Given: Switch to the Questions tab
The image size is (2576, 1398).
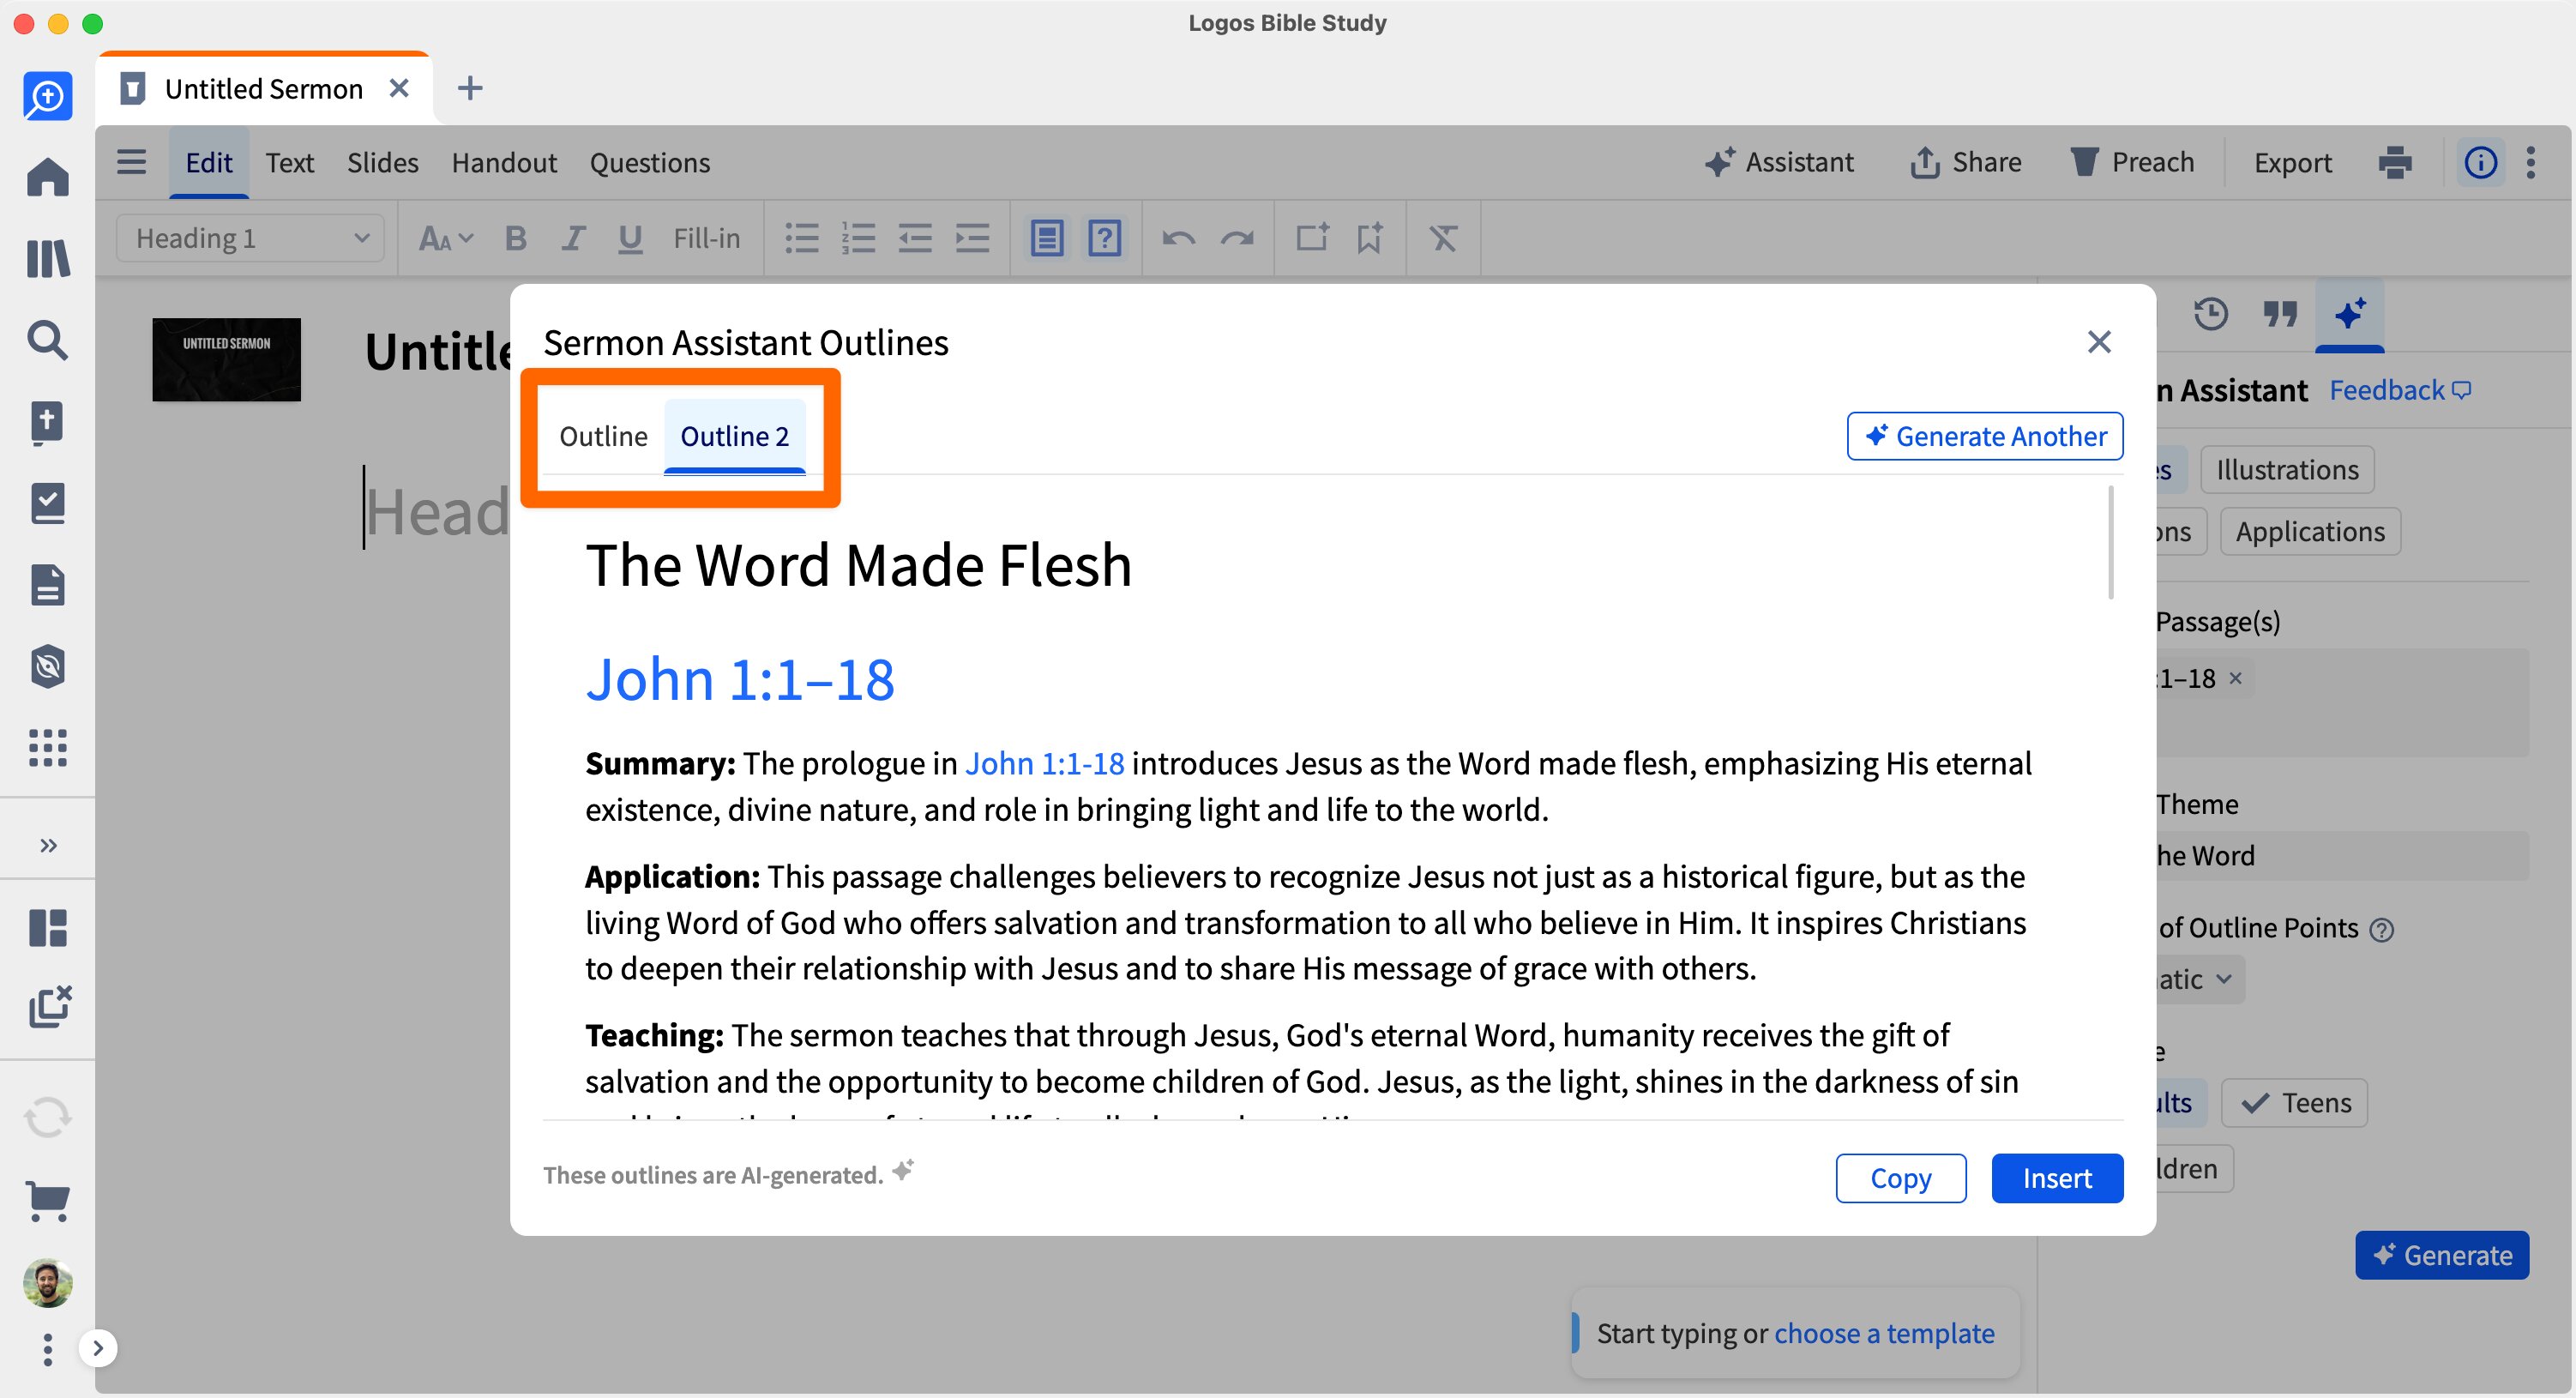Looking at the screenshot, I should pyautogui.click(x=650, y=162).
